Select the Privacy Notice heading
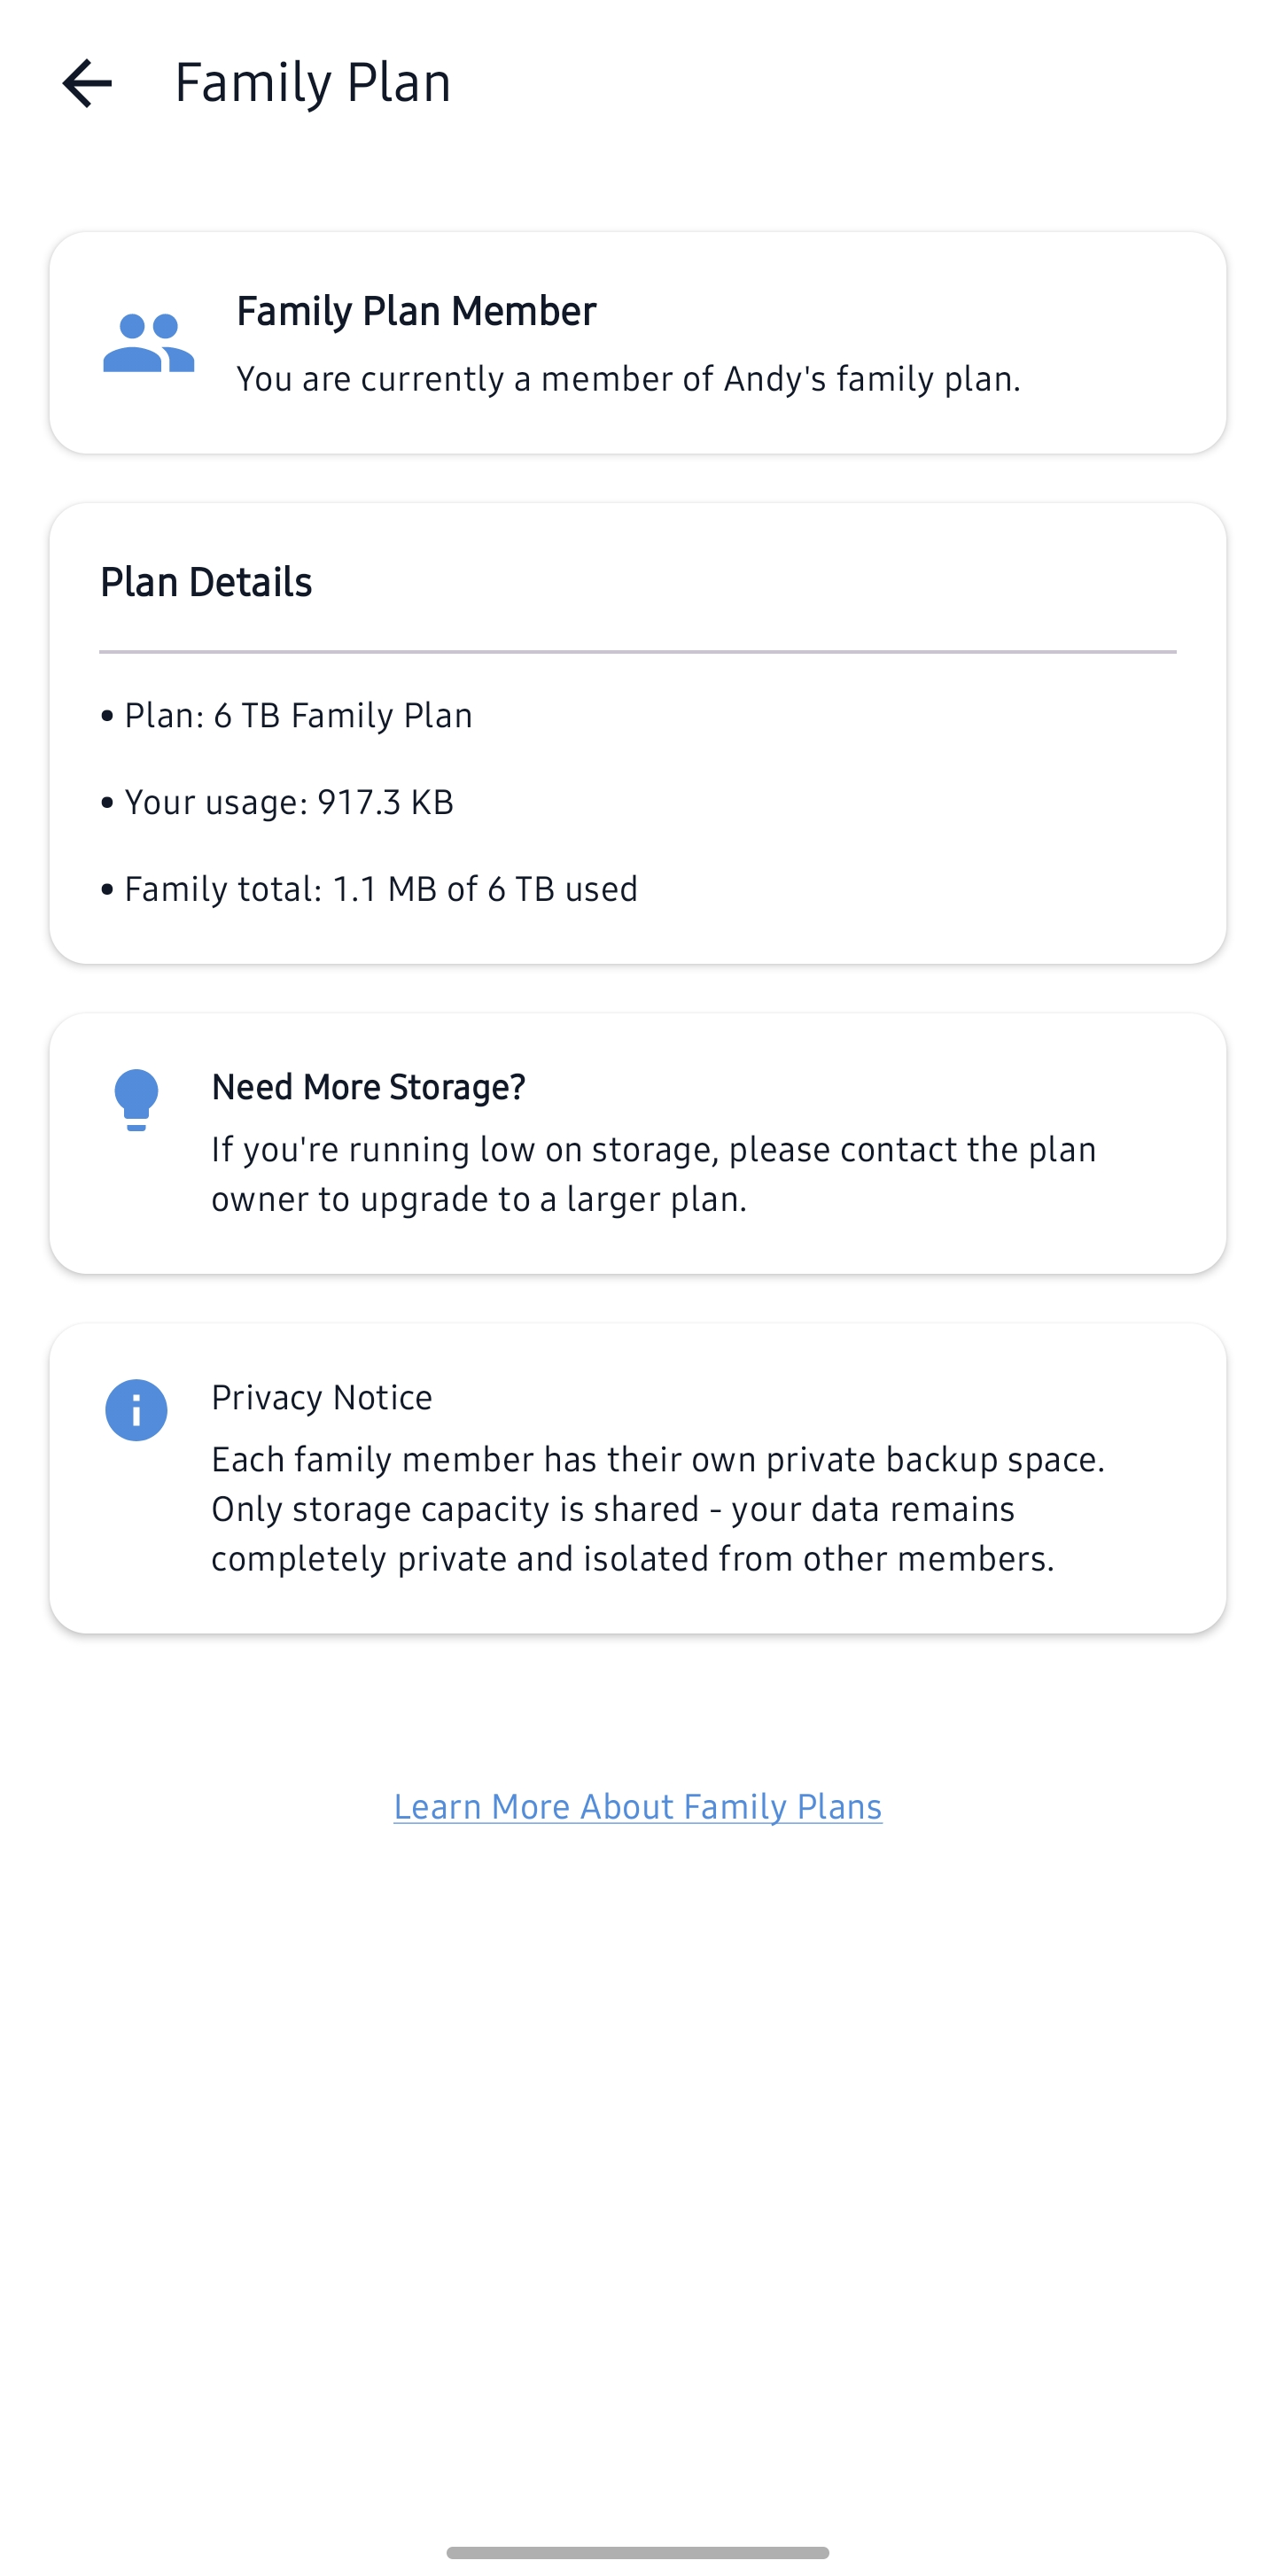Image resolution: width=1276 pixels, height=2576 pixels. tap(321, 1397)
